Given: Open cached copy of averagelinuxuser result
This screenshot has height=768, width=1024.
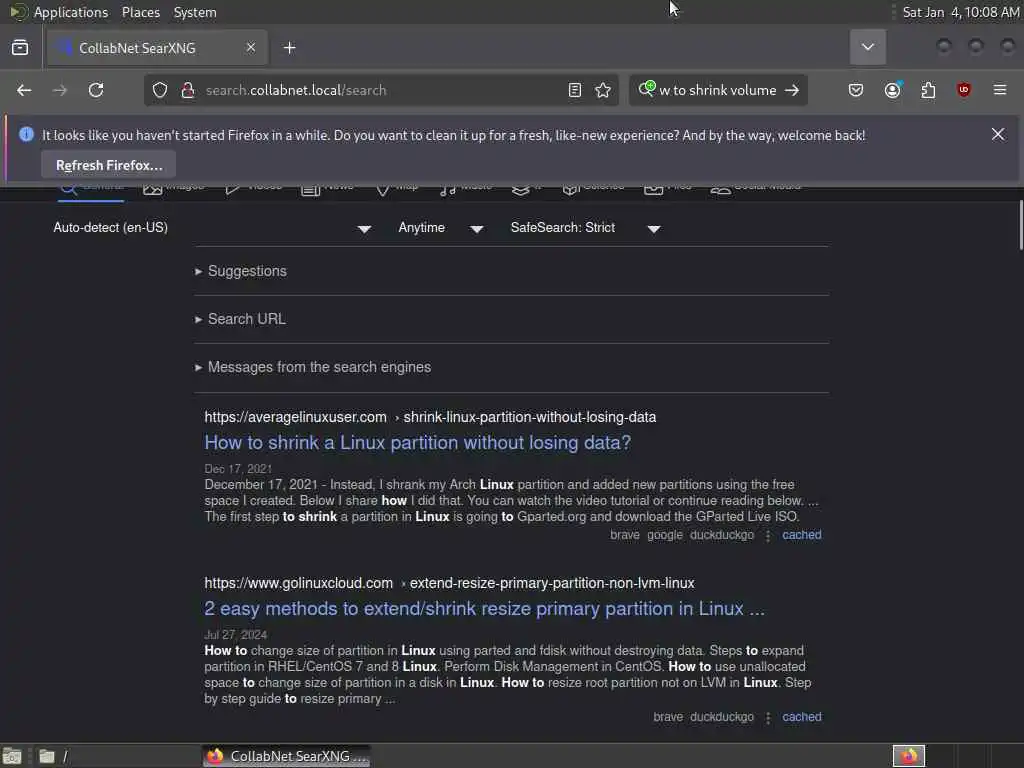Looking at the screenshot, I should 802,535.
